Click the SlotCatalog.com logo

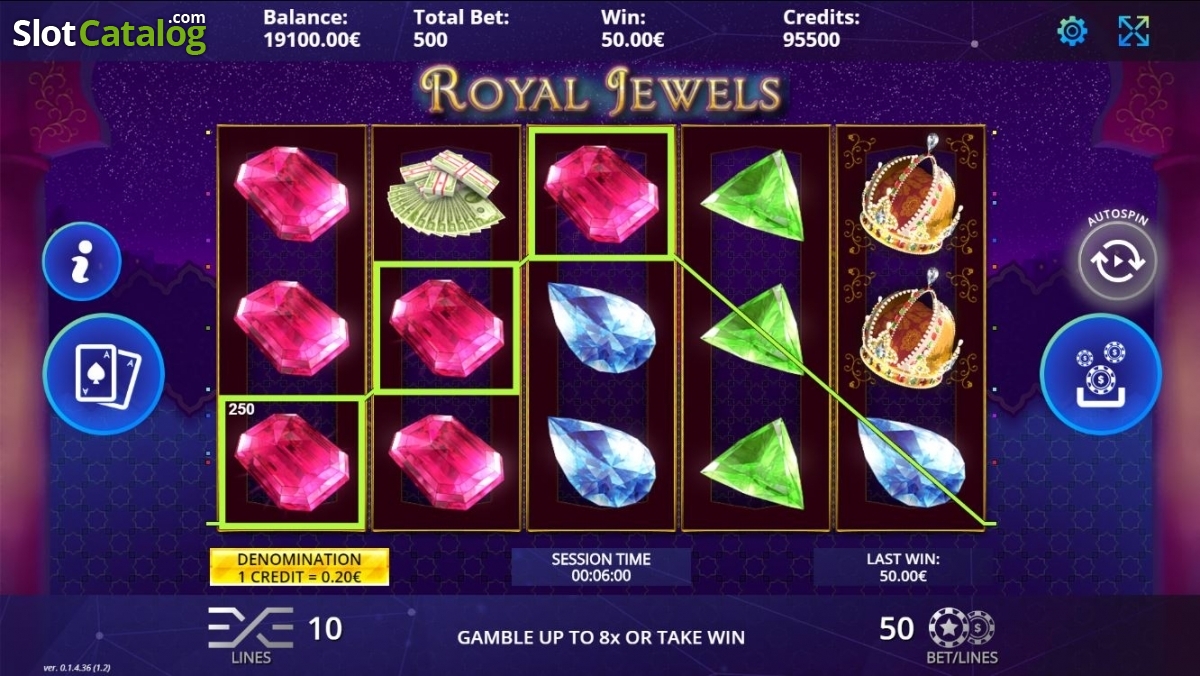tap(109, 33)
